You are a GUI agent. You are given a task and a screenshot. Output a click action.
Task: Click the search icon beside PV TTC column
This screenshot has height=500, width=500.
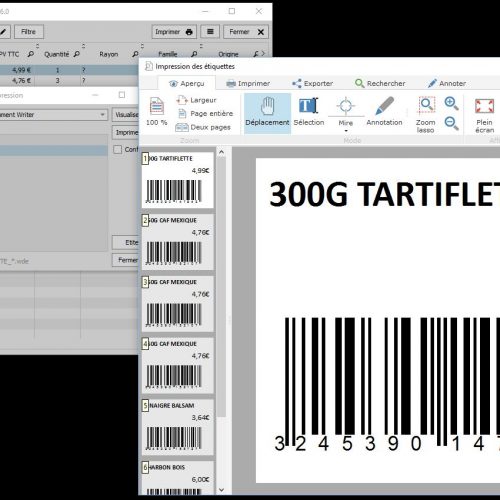(x=31, y=54)
